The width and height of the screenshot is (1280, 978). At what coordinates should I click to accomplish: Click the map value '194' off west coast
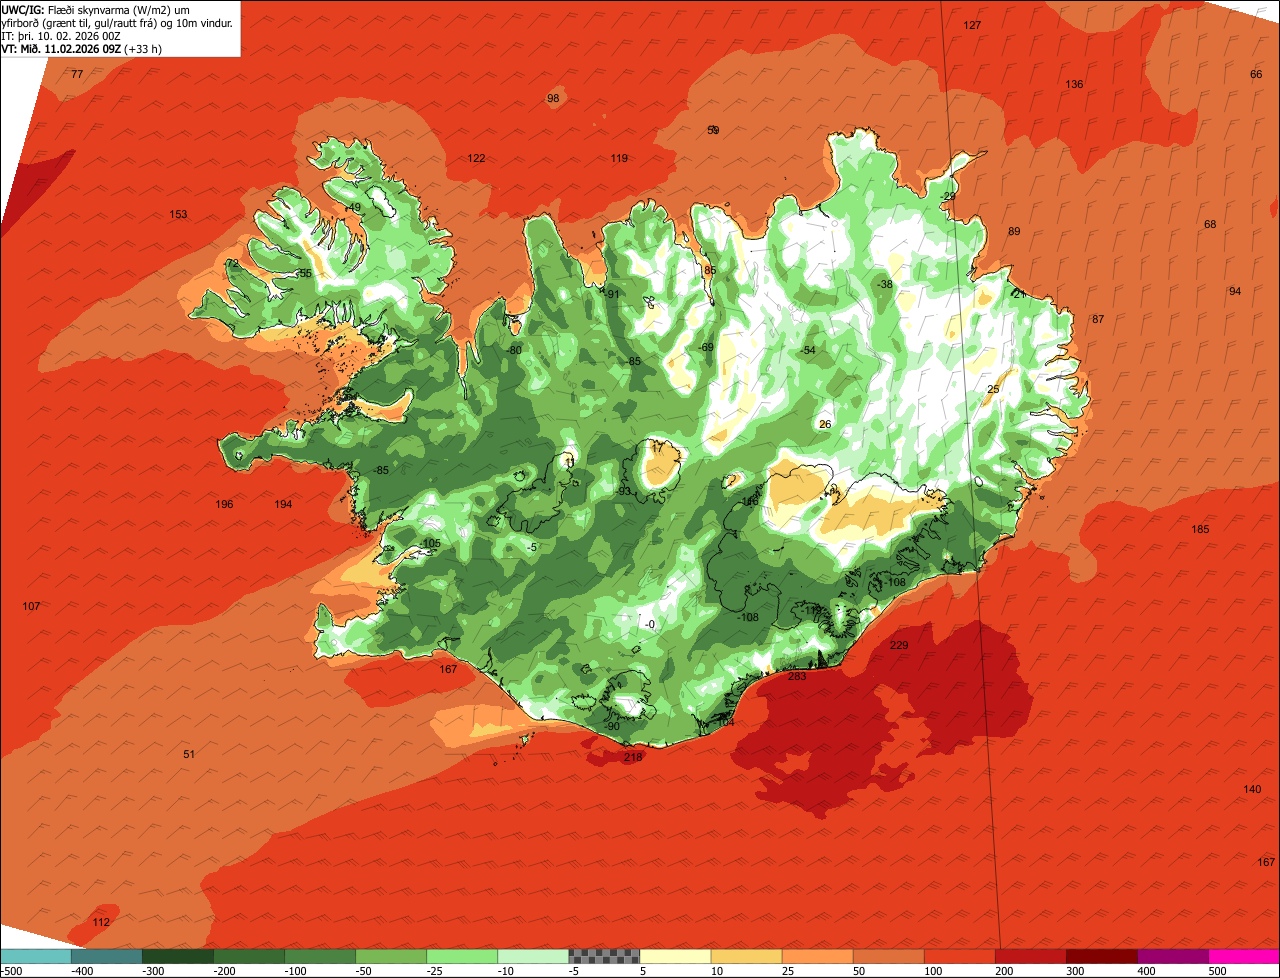tap(283, 505)
